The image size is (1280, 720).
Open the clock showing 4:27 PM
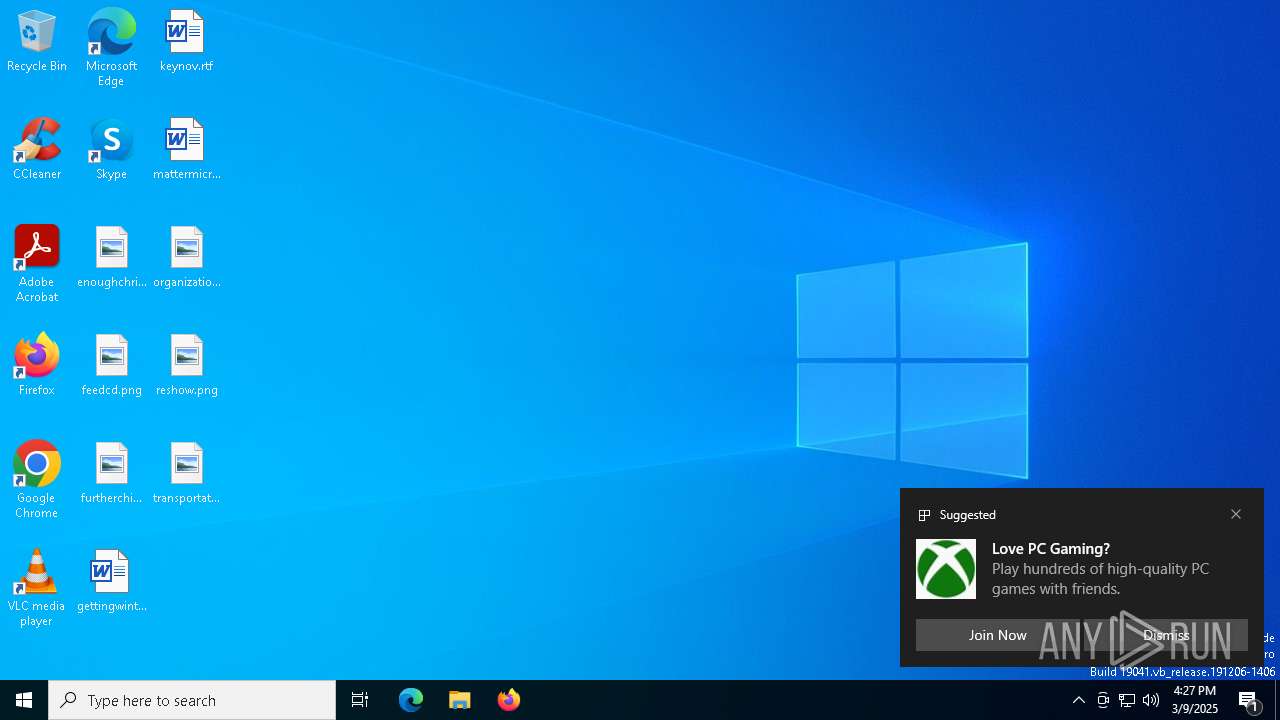click(x=1195, y=700)
